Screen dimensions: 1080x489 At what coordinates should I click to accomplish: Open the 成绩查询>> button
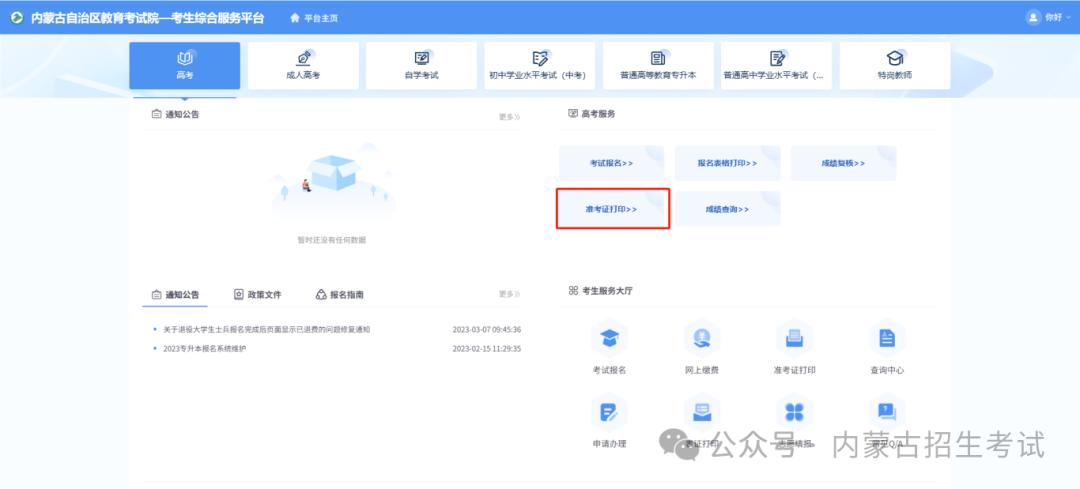pos(727,209)
